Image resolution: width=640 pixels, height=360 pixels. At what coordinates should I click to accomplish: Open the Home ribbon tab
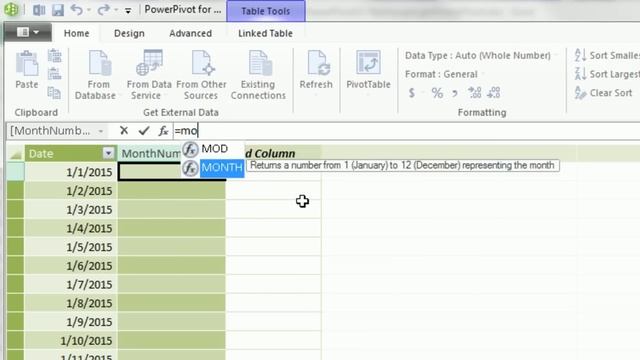coord(76,33)
